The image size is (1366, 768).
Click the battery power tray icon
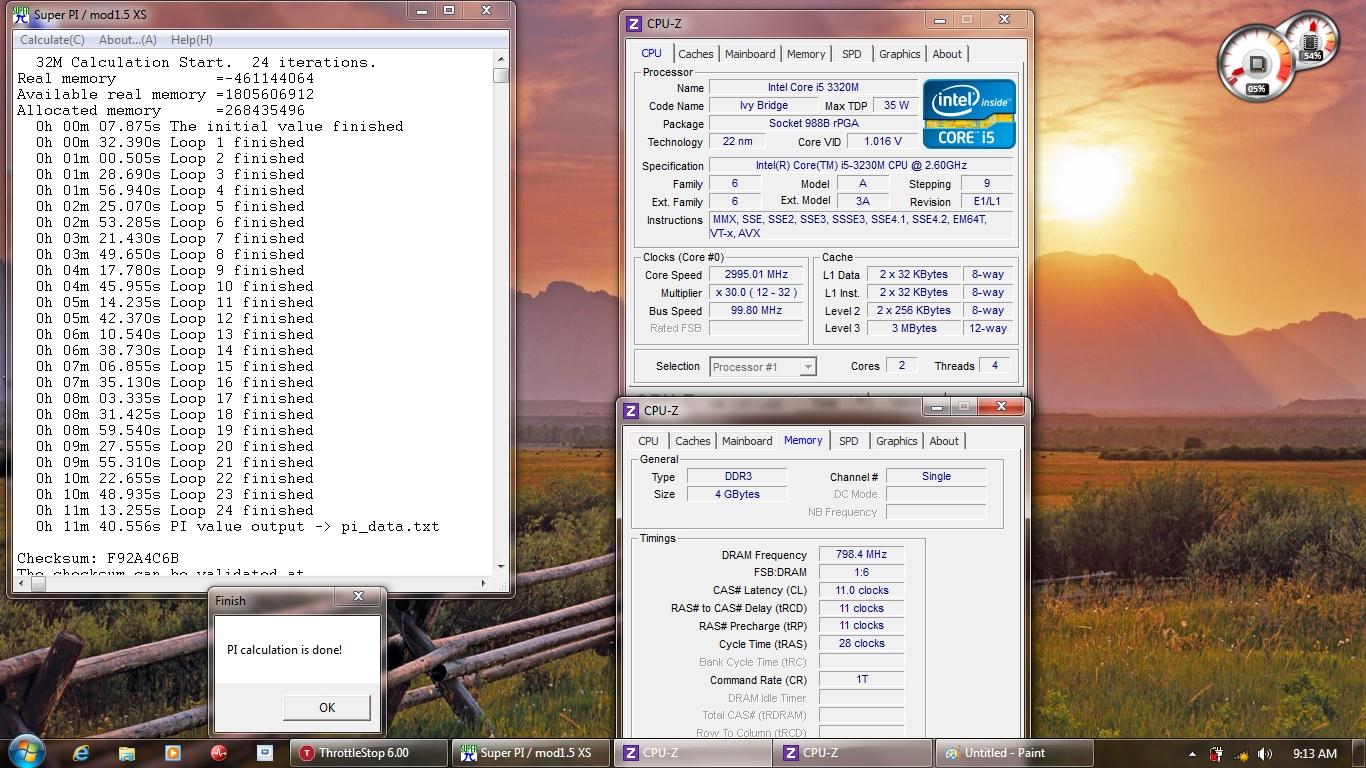pos(1217,754)
